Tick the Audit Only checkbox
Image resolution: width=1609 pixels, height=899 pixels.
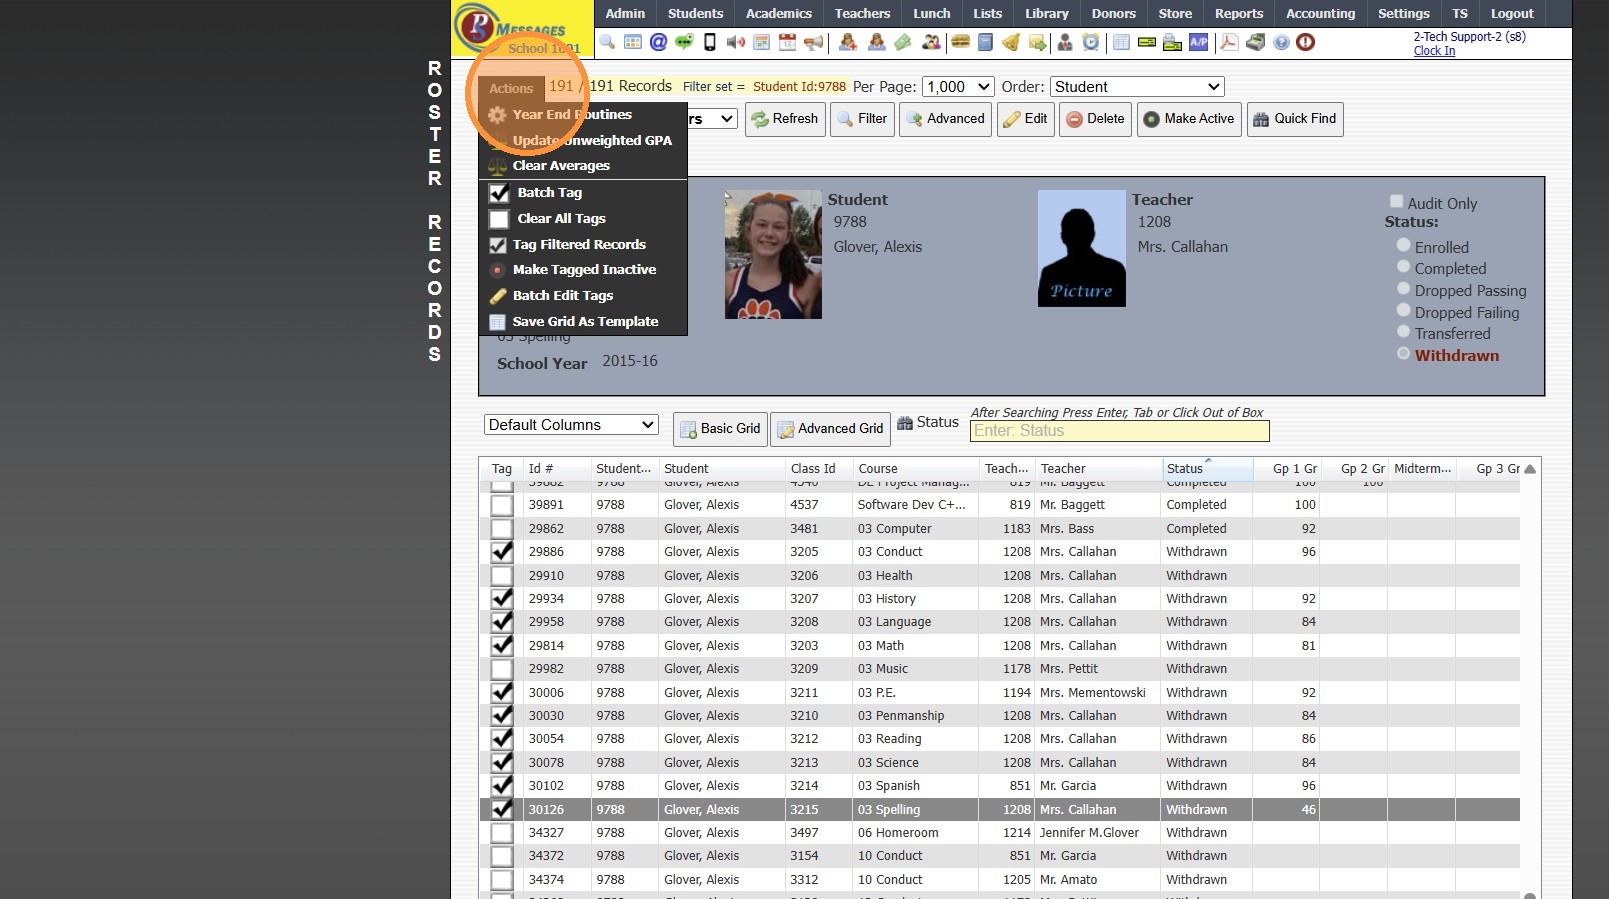(1396, 202)
